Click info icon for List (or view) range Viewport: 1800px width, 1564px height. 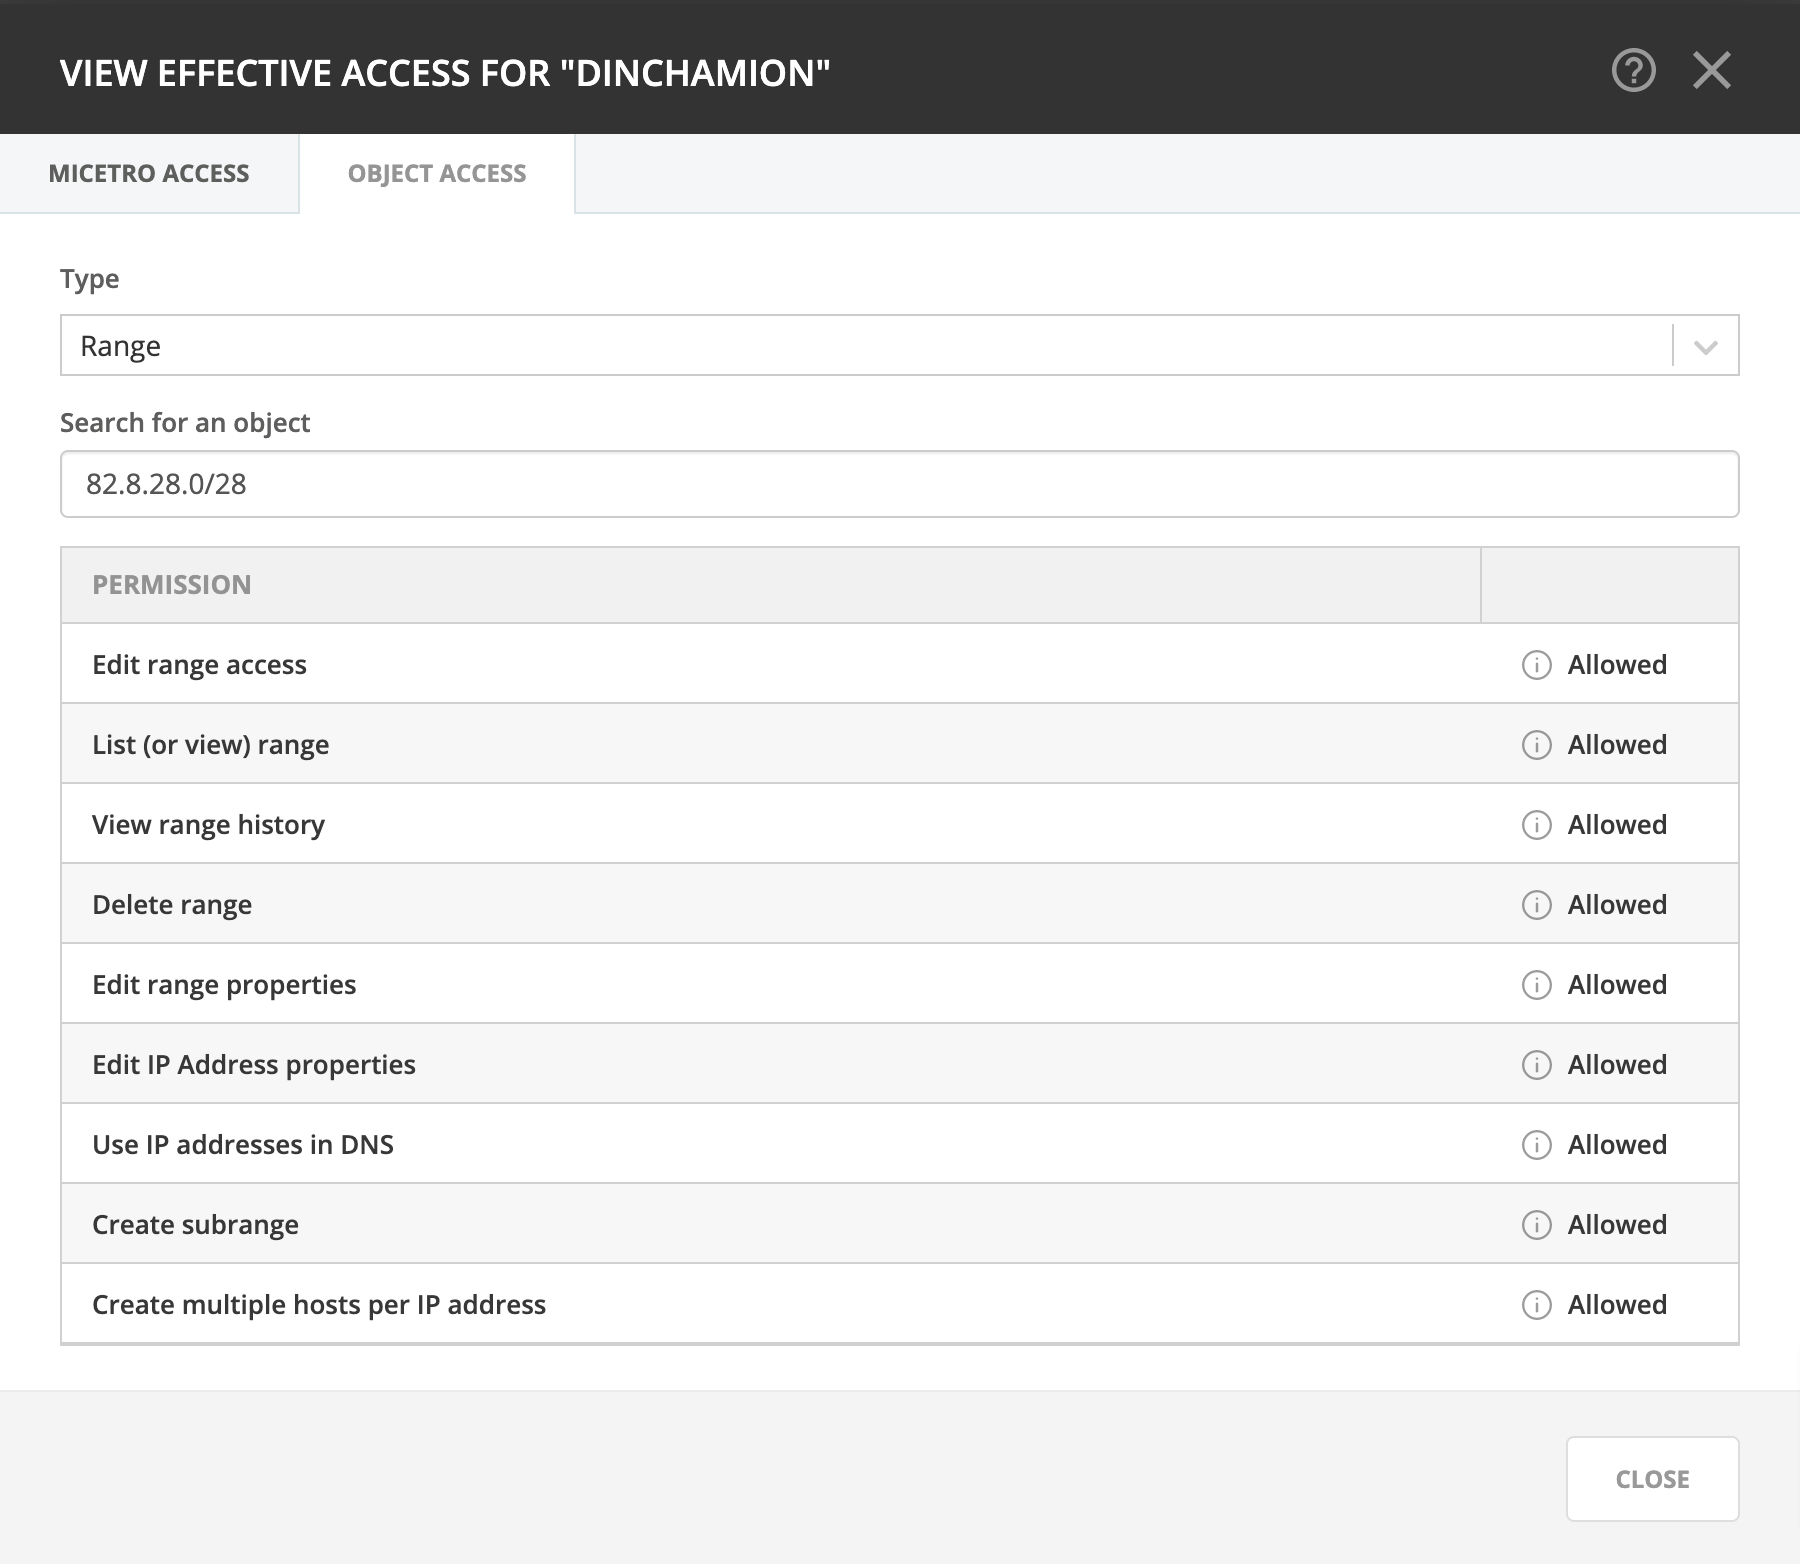(x=1536, y=745)
